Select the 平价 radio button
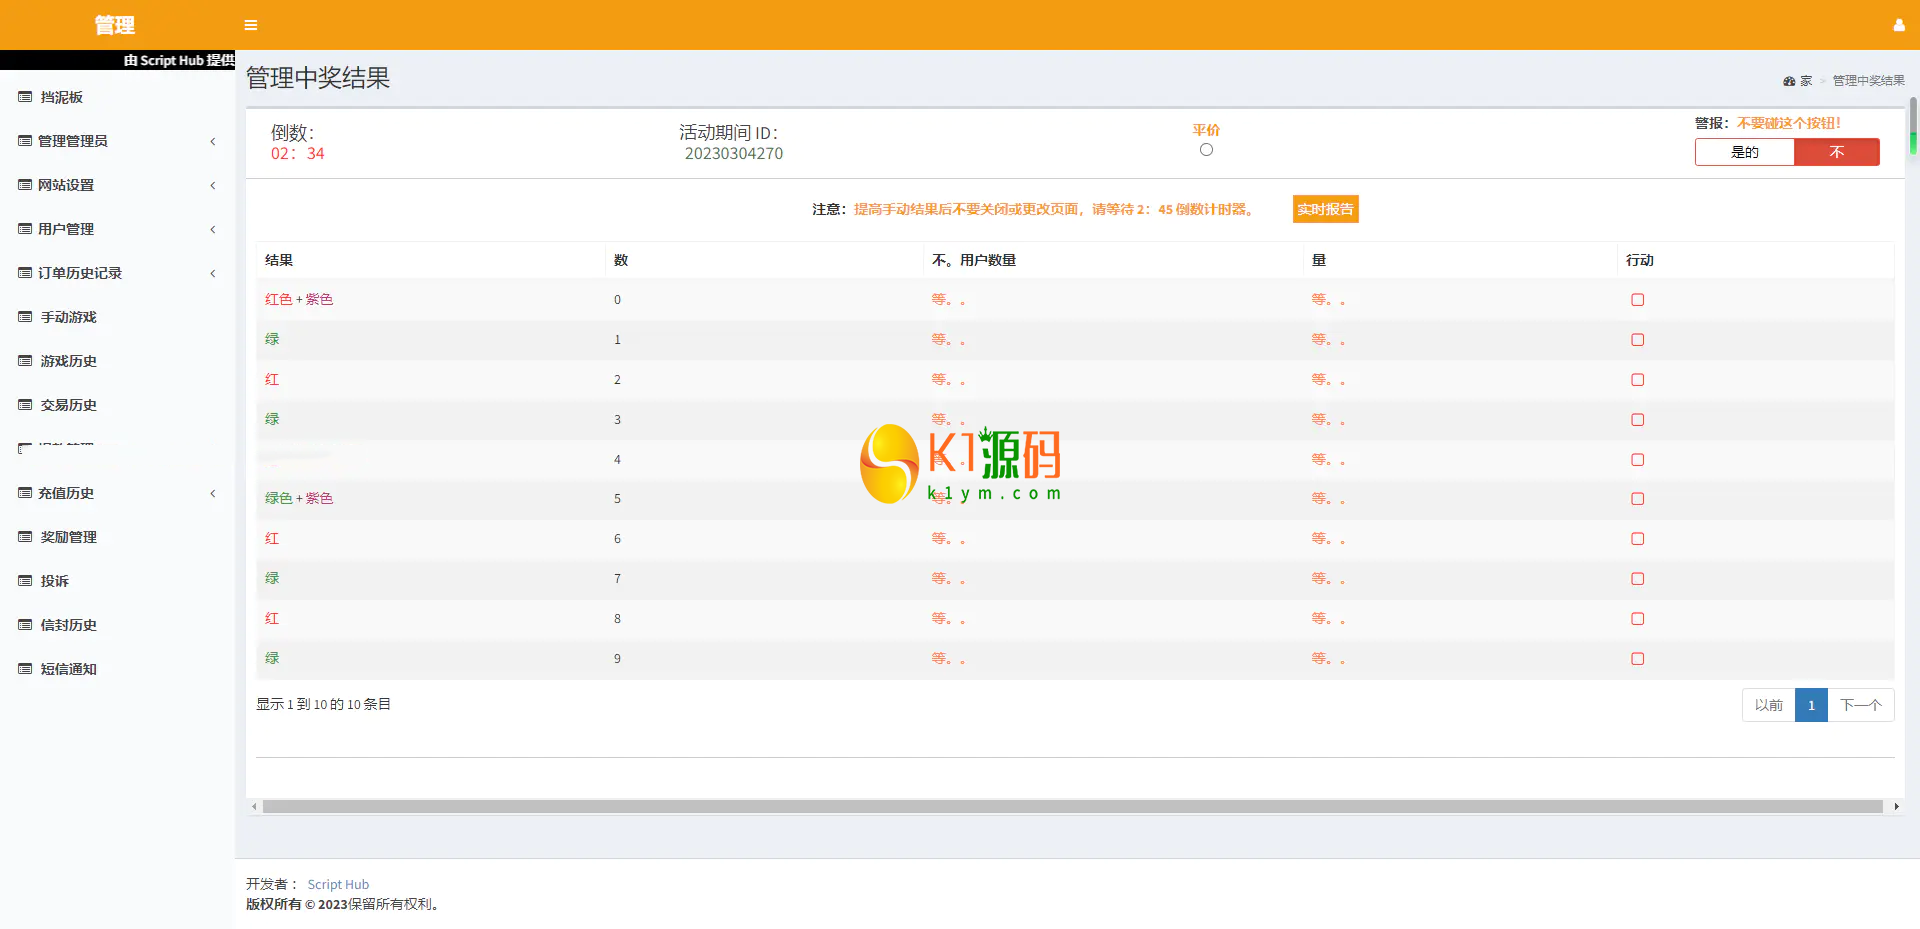Screen dimensions: 1920x929 pos(1206,150)
